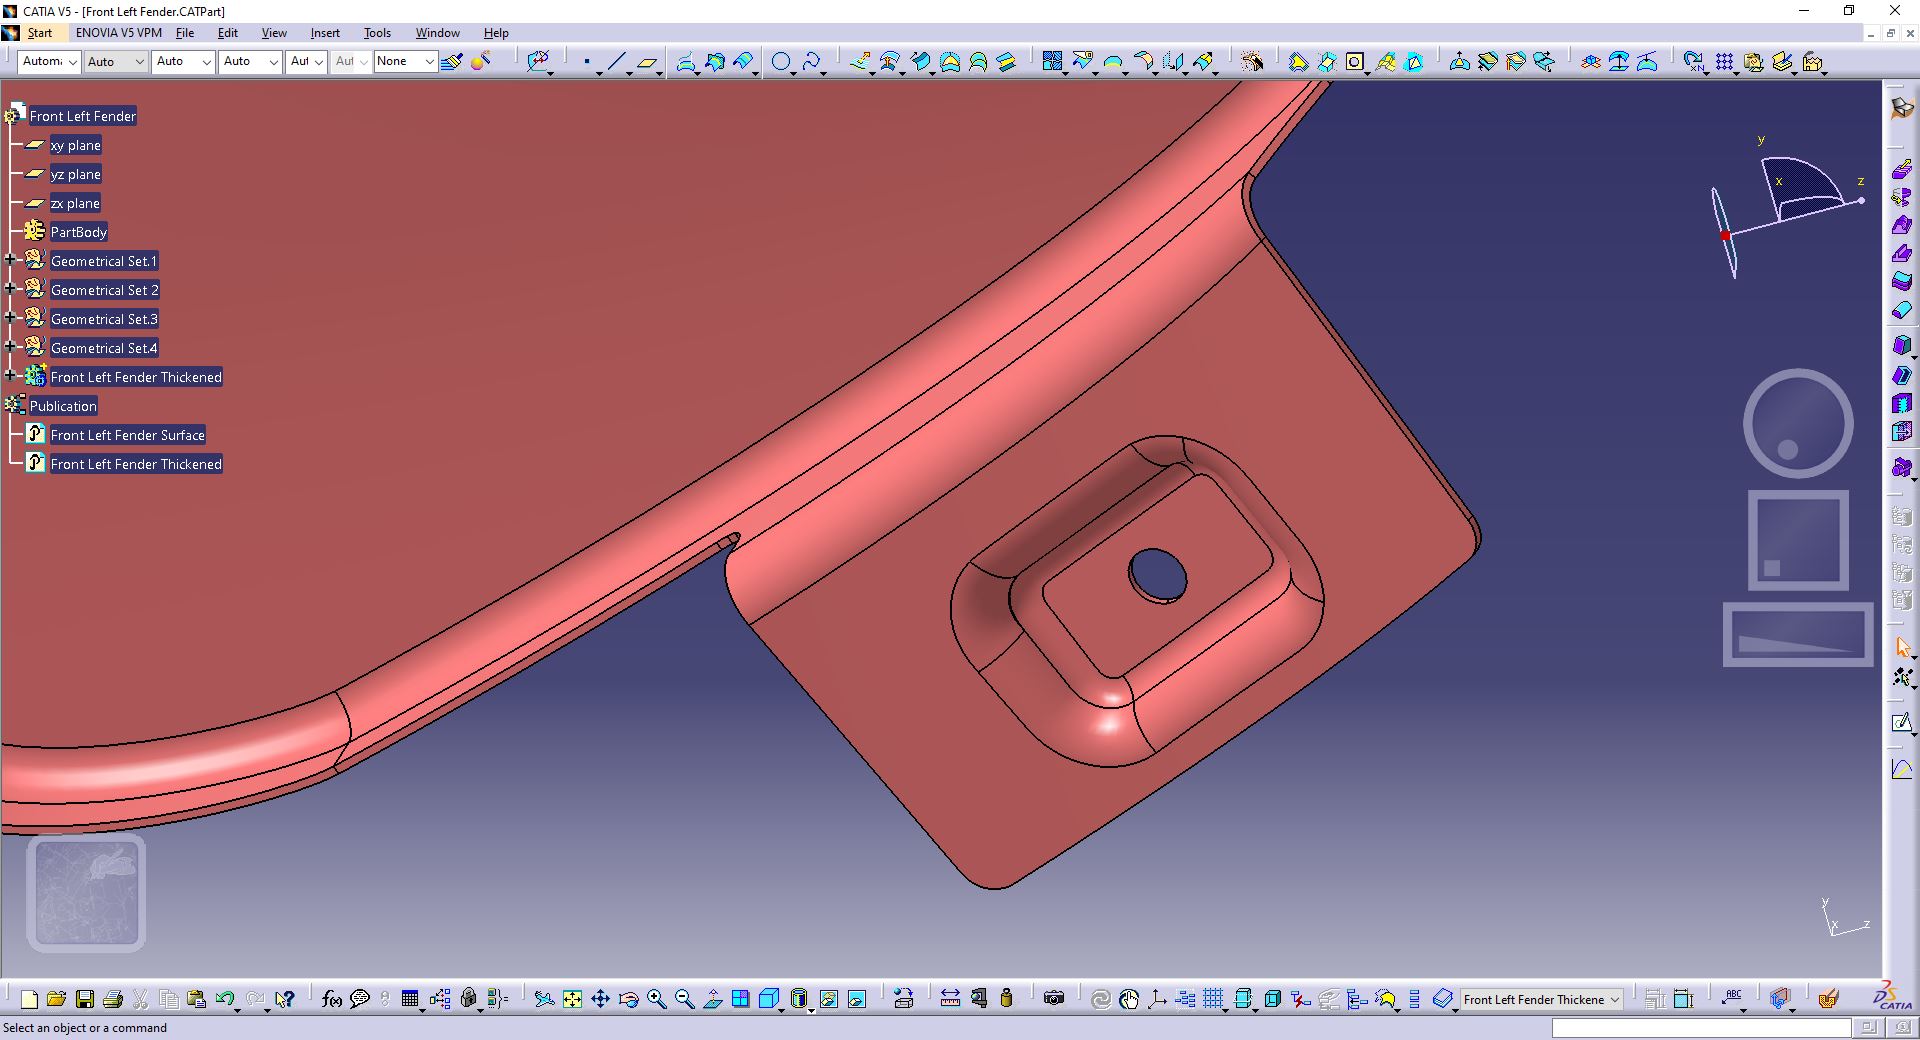Expand the Geometrical Set.1 tree node
1920x1040 pixels.
point(10,260)
